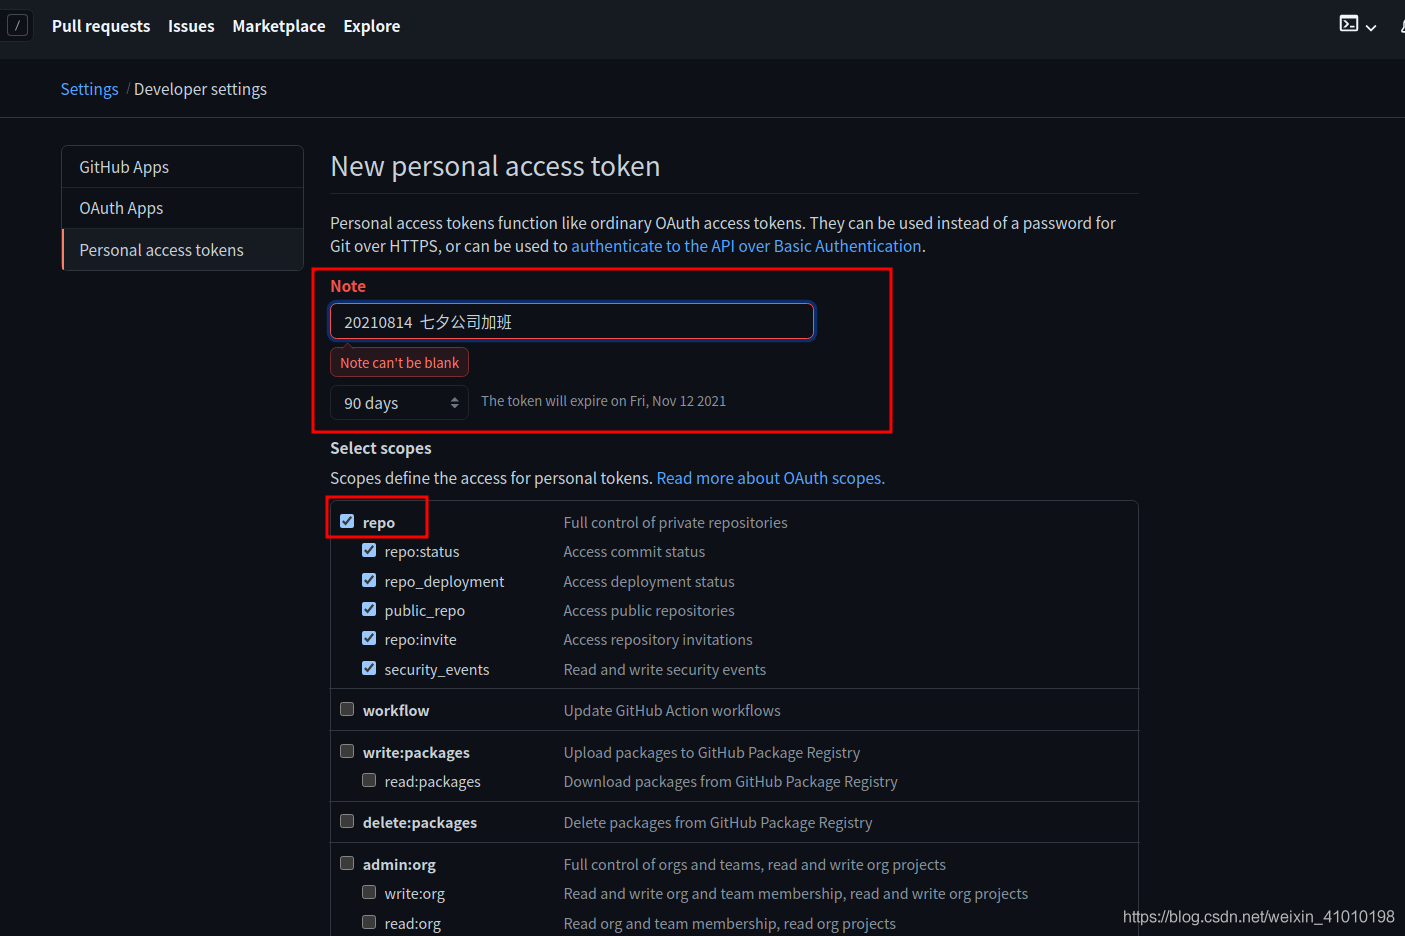Enable the read:packages checkbox
The image size is (1405, 936).
coord(369,780)
